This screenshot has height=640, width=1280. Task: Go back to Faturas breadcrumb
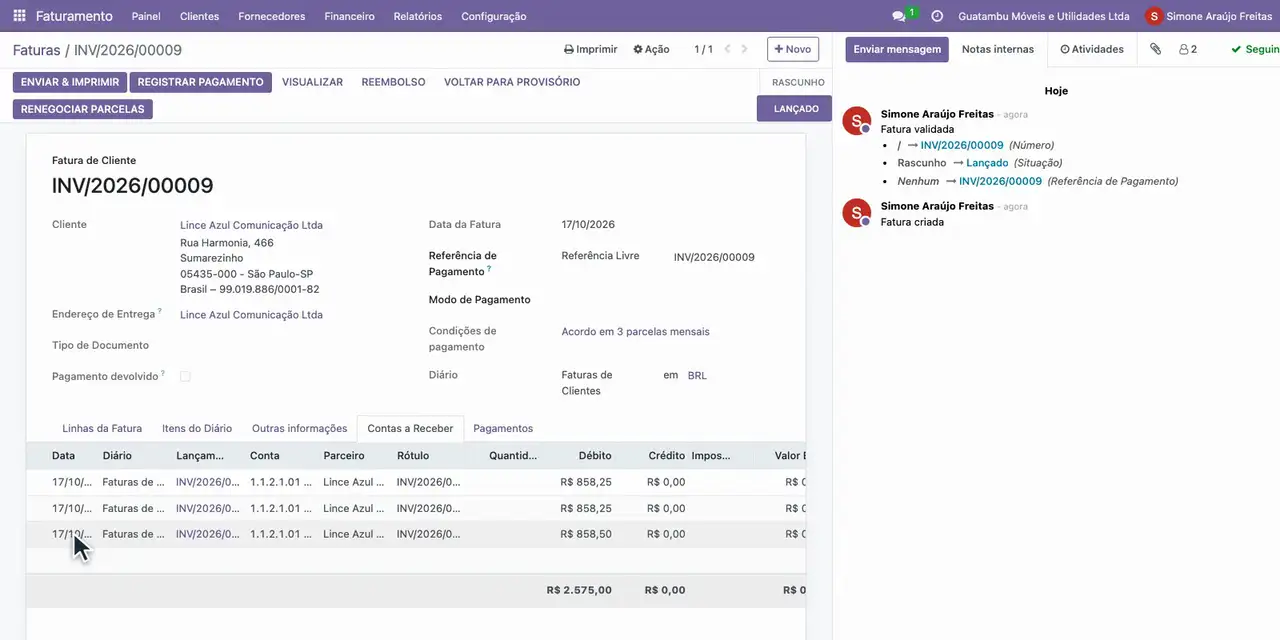tap(37, 50)
